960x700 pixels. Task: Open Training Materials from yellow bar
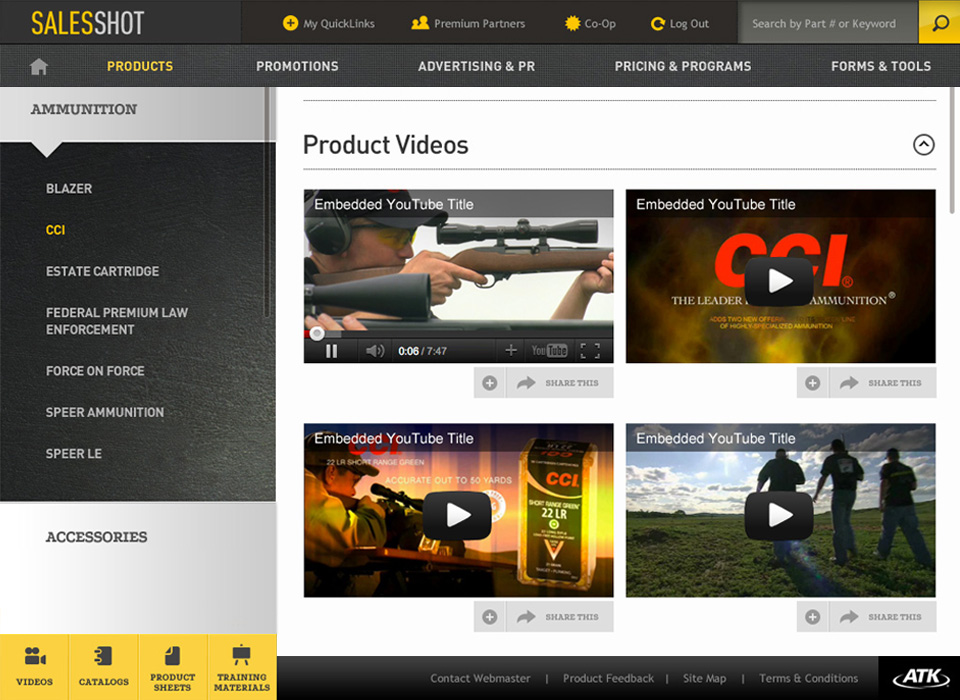pyautogui.click(x=242, y=667)
